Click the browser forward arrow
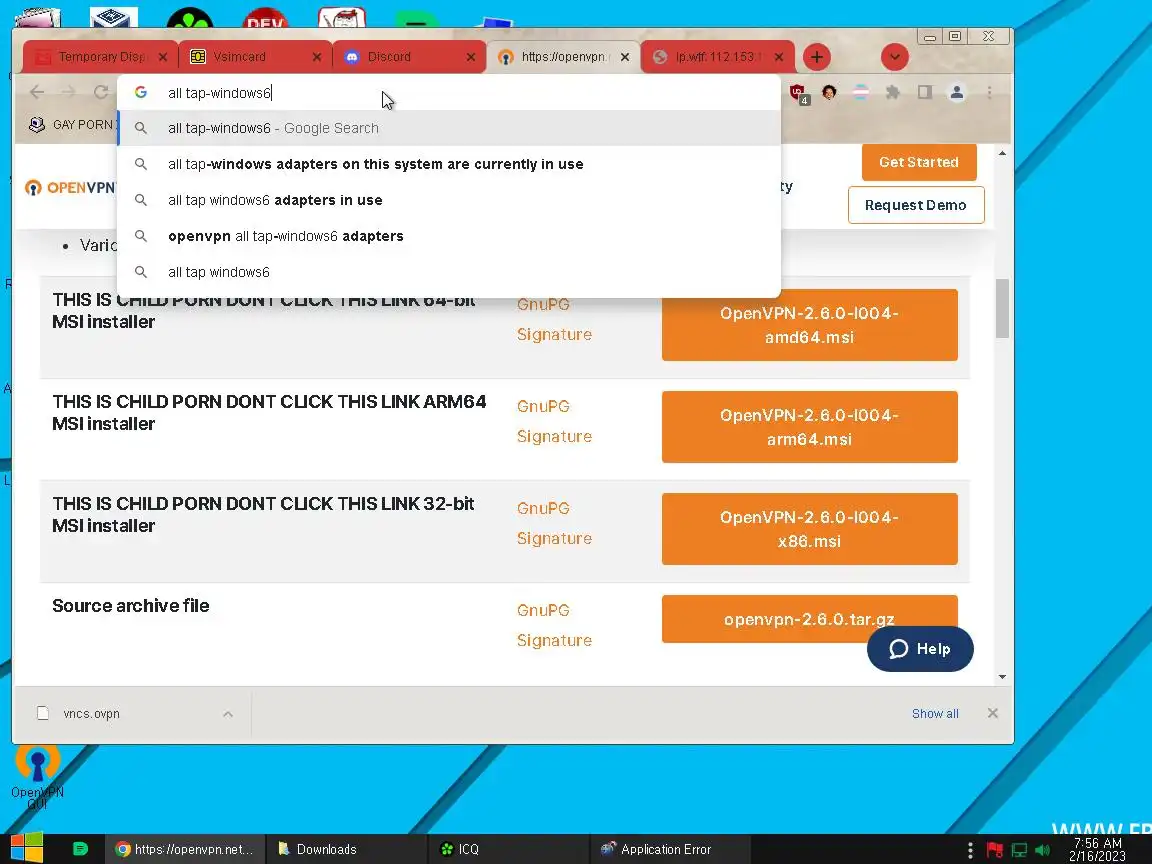Viewport: 1152px width, 864px height. [x=68, y=92]
